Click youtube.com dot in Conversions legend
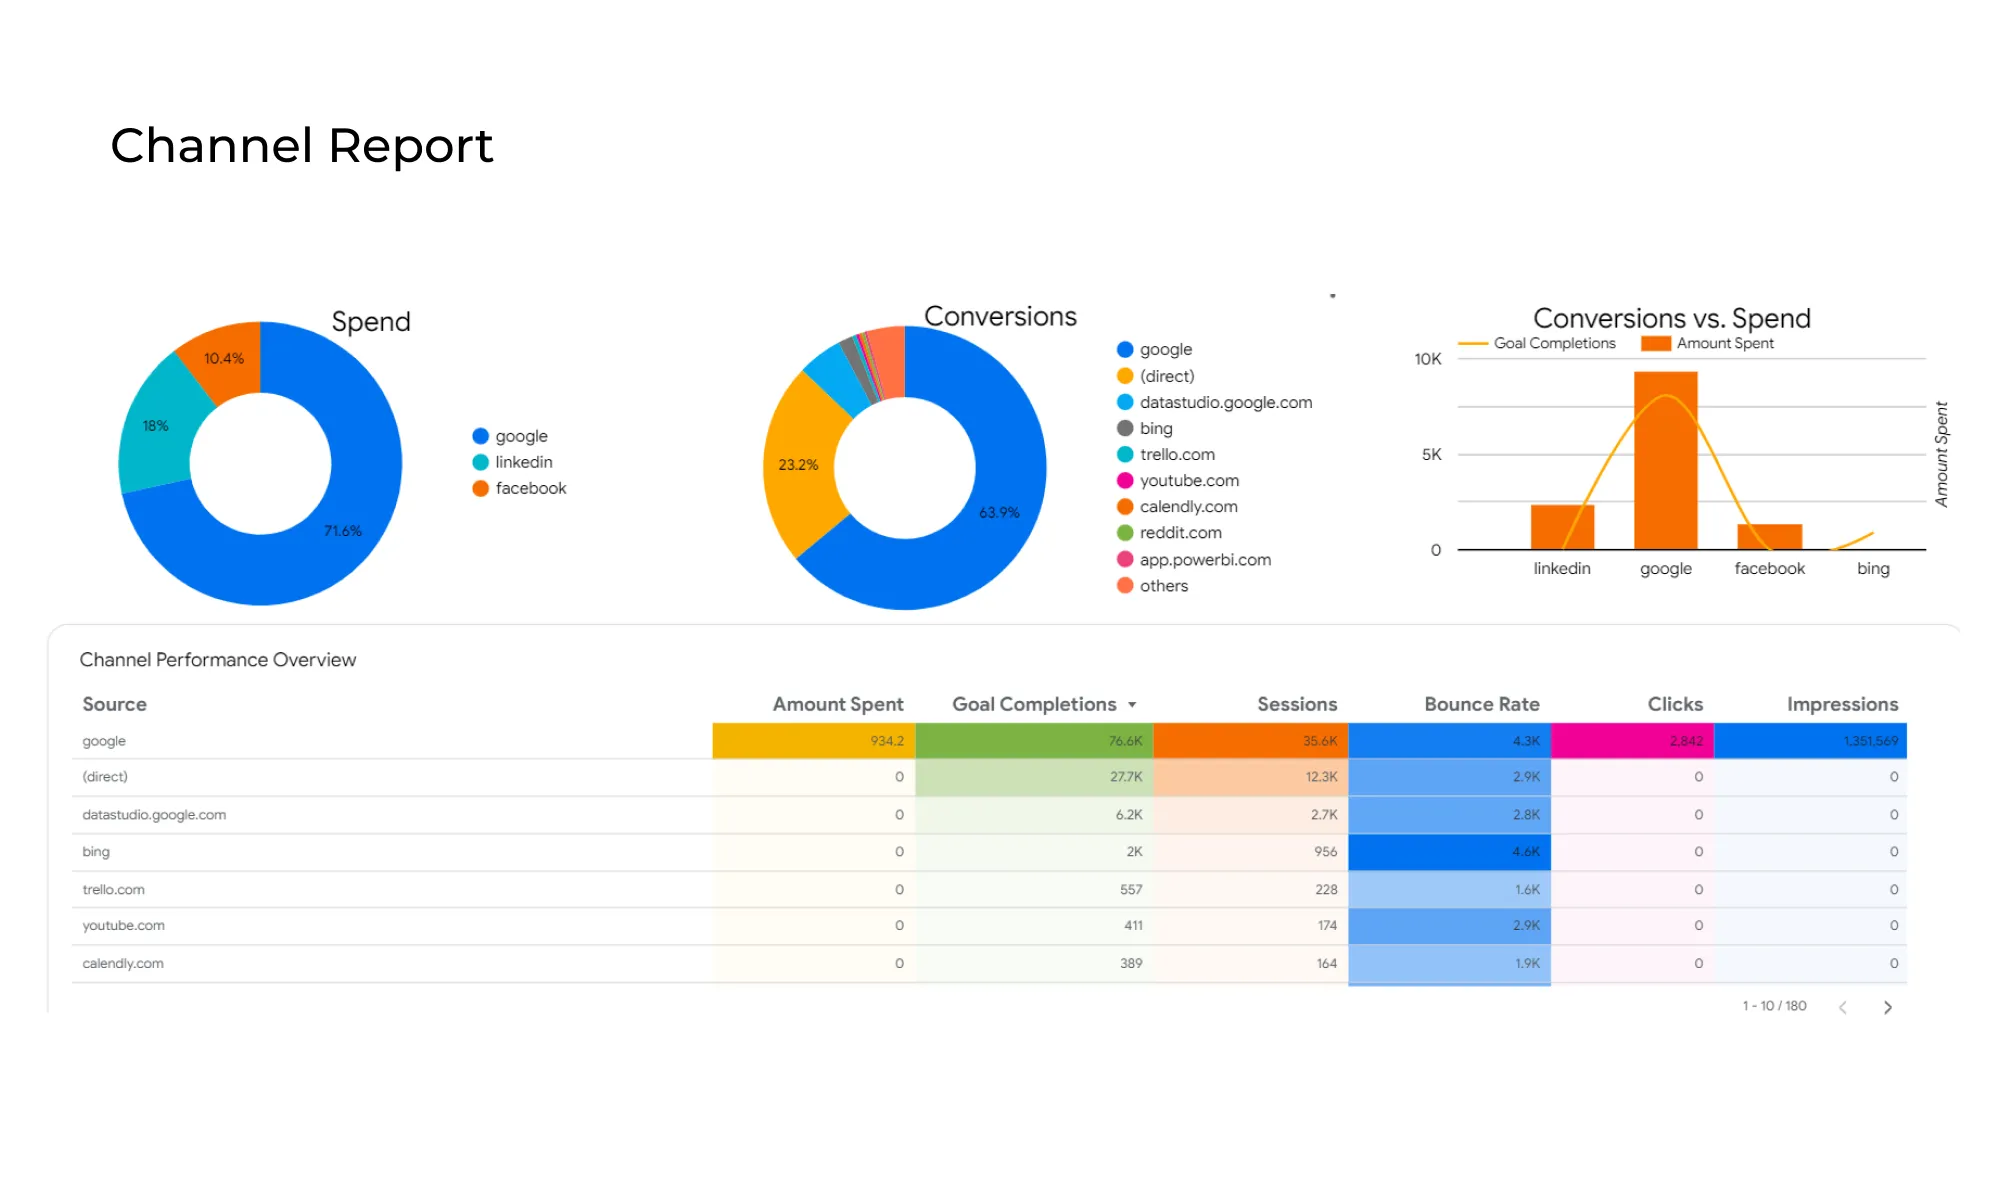 (x=1125, y=481)
